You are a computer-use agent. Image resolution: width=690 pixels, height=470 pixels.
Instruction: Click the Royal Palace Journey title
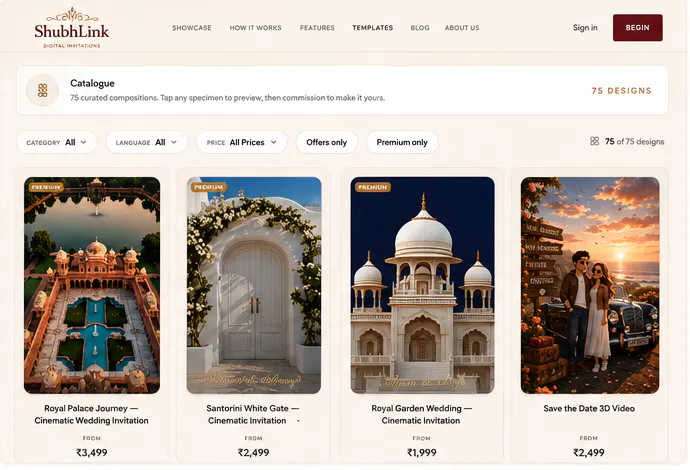click(x=92, y=415)
